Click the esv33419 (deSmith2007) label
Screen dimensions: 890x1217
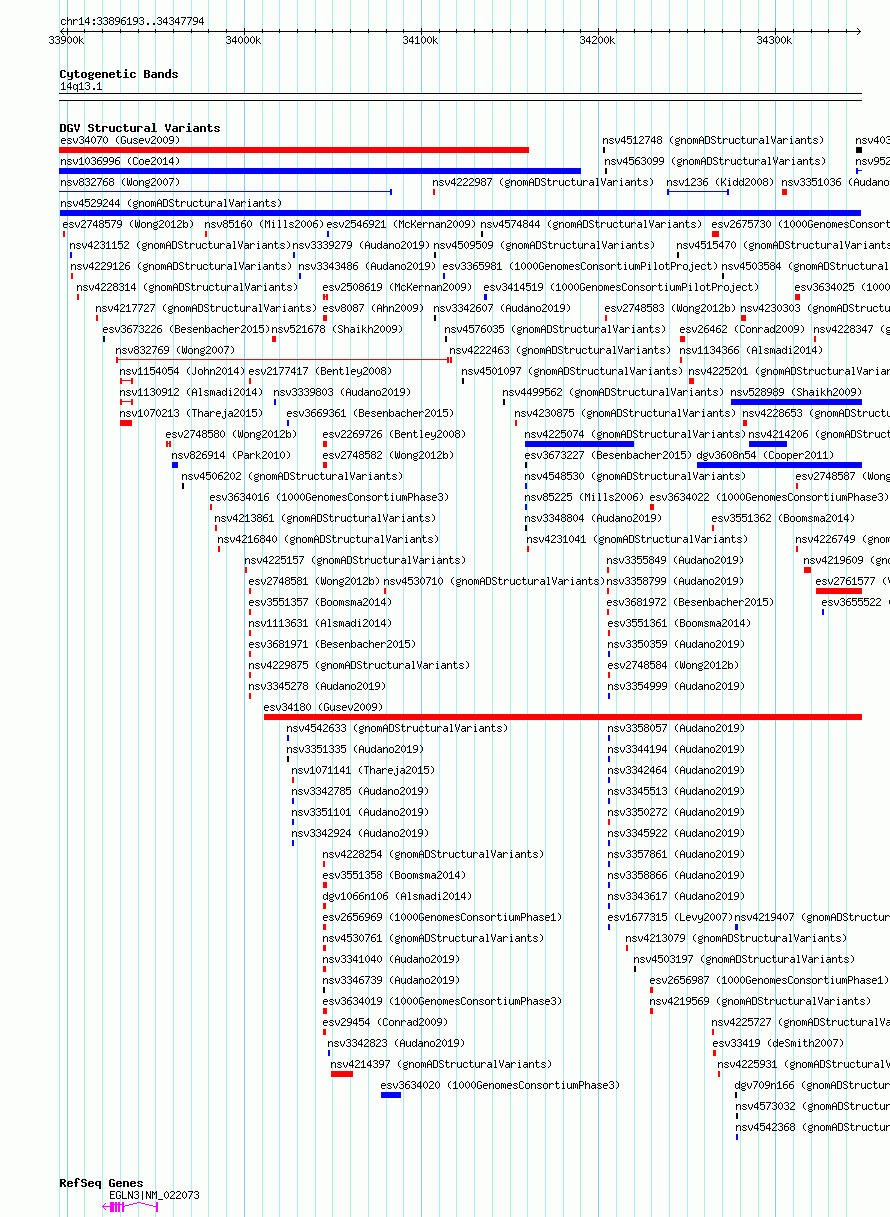click(x=779, y=1043)
